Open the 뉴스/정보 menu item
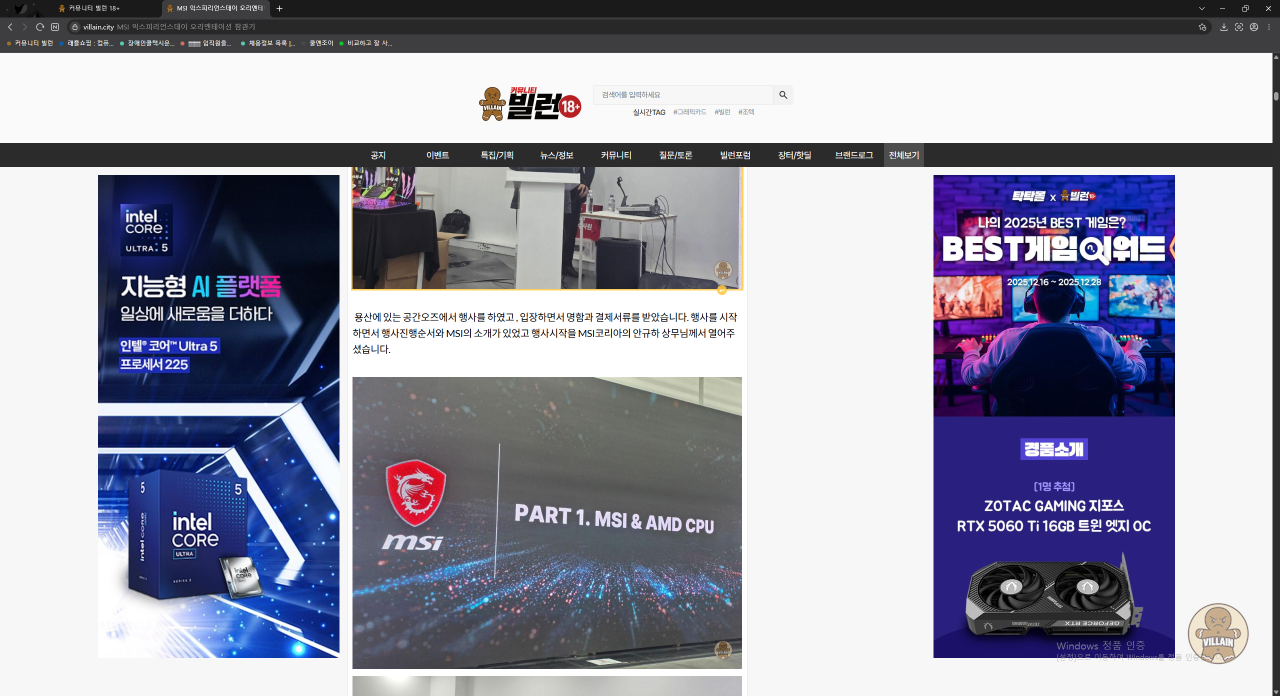 pyautogui.click(x=557, y=155)
